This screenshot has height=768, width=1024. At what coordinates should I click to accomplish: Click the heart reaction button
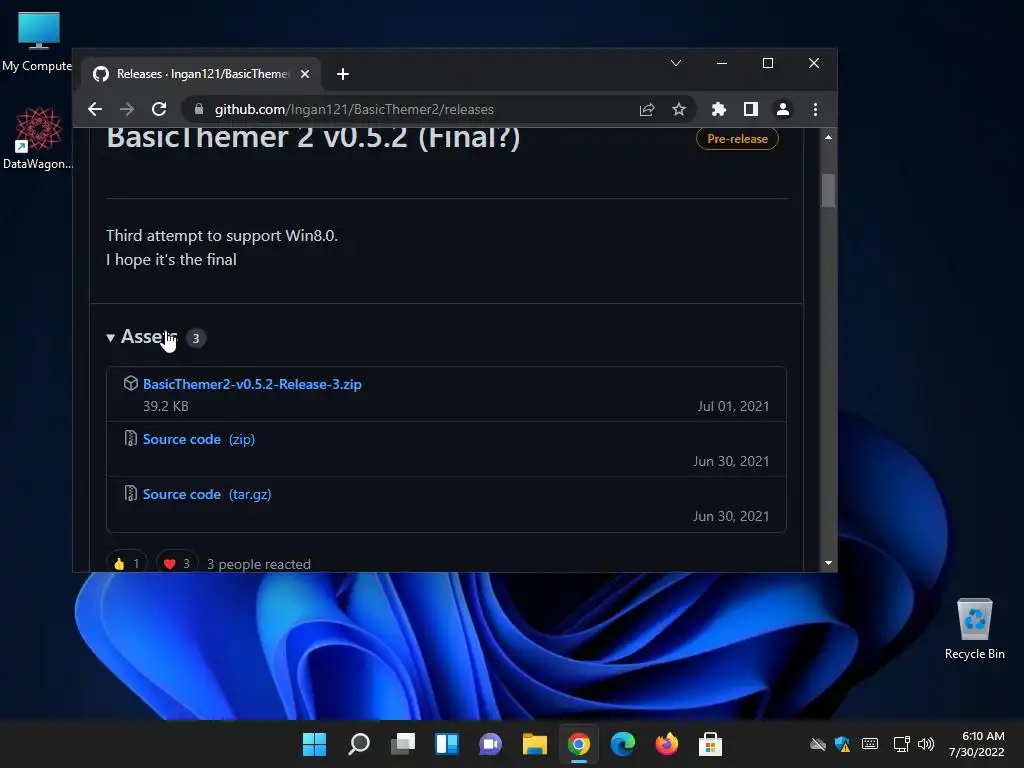click(x=177, y=563)
